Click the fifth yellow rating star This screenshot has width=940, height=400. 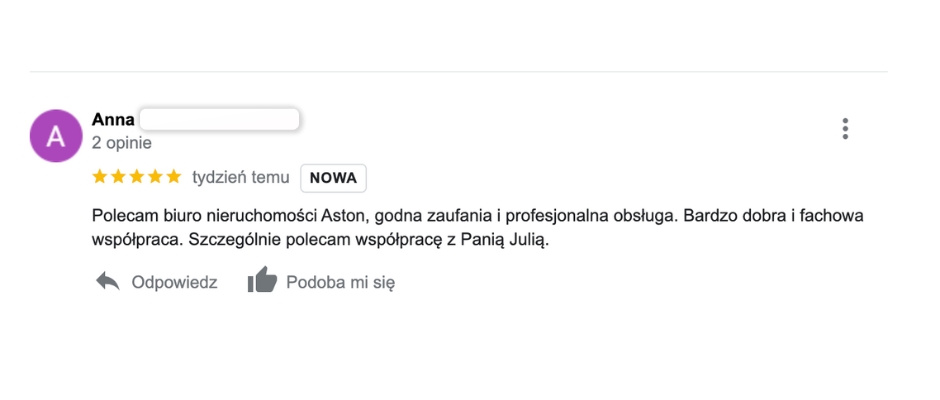click(x=173, y=177)
